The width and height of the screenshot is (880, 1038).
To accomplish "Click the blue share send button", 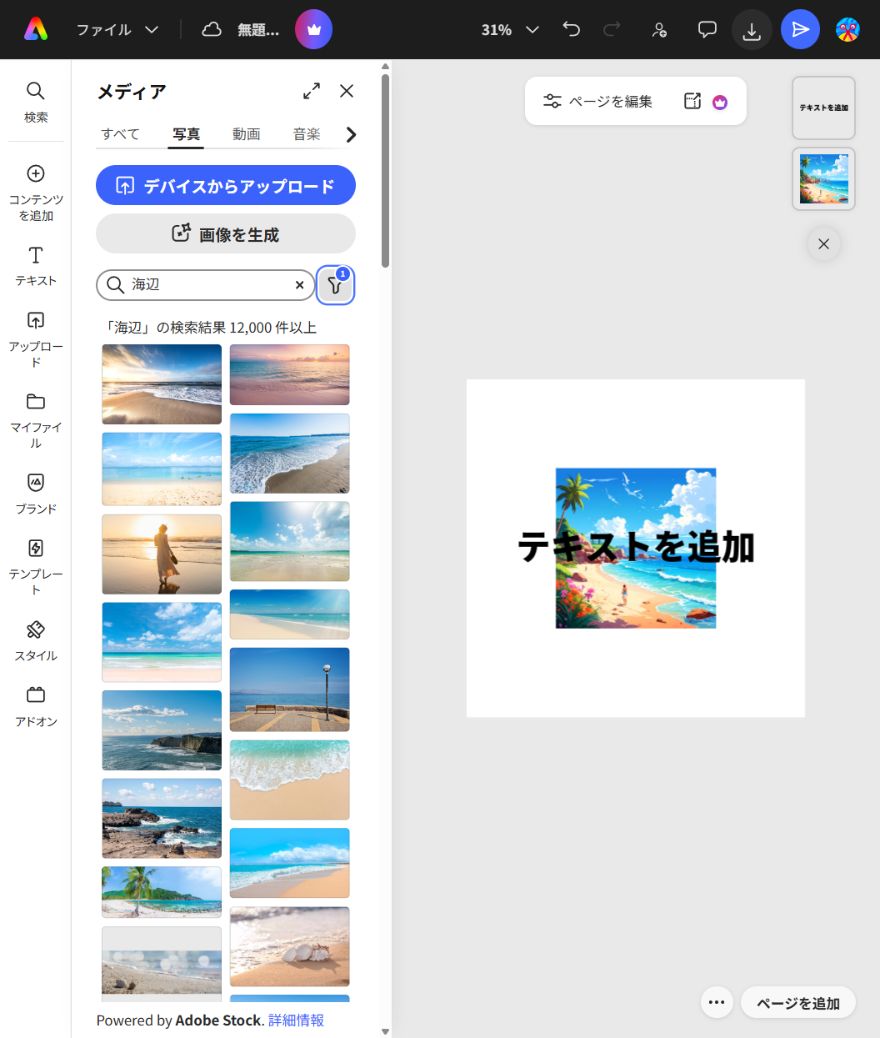I will [x=800, y=29].
